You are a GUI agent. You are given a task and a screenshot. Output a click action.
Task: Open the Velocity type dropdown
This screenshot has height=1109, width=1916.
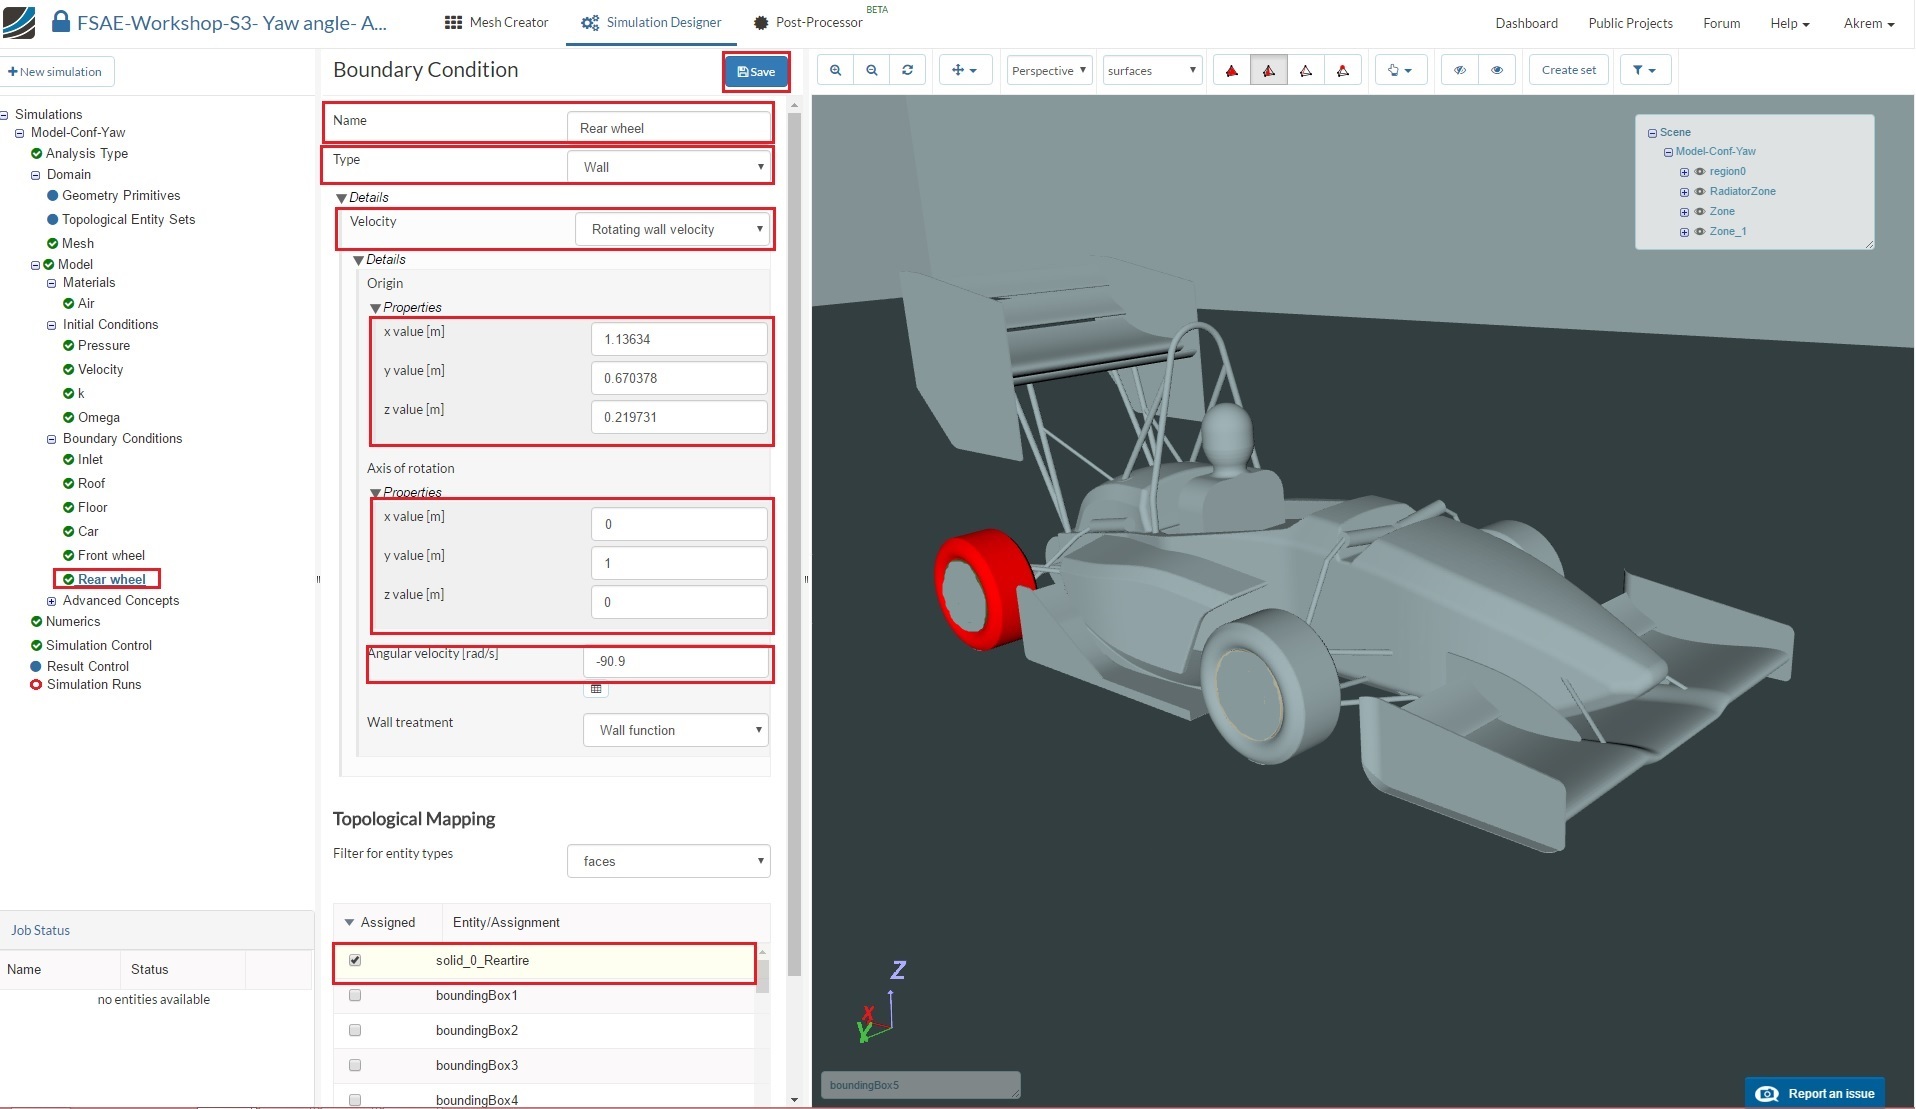(x=673, y=229)
